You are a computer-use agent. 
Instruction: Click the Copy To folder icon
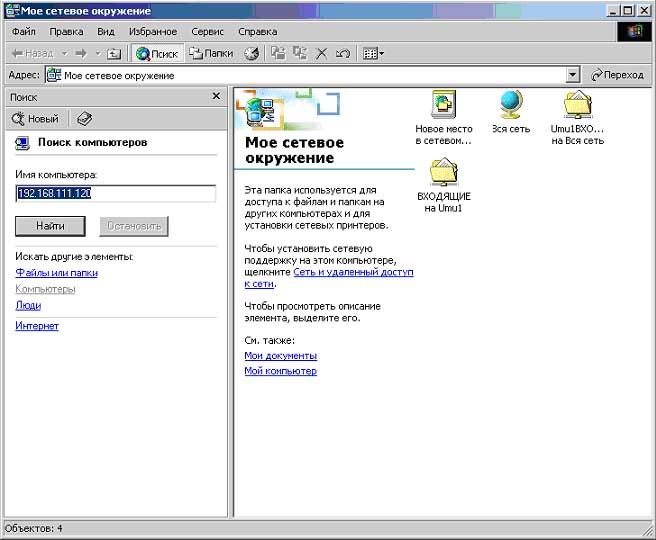point(300,54)
